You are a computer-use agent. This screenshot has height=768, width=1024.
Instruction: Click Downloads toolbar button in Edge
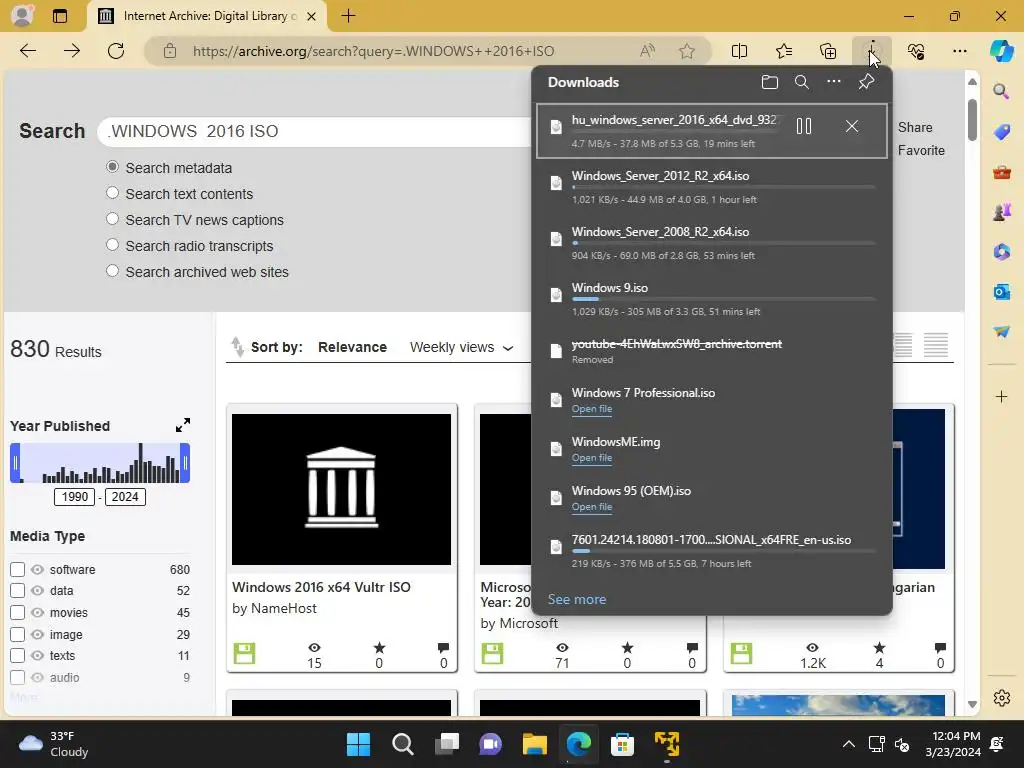point(872,51)
